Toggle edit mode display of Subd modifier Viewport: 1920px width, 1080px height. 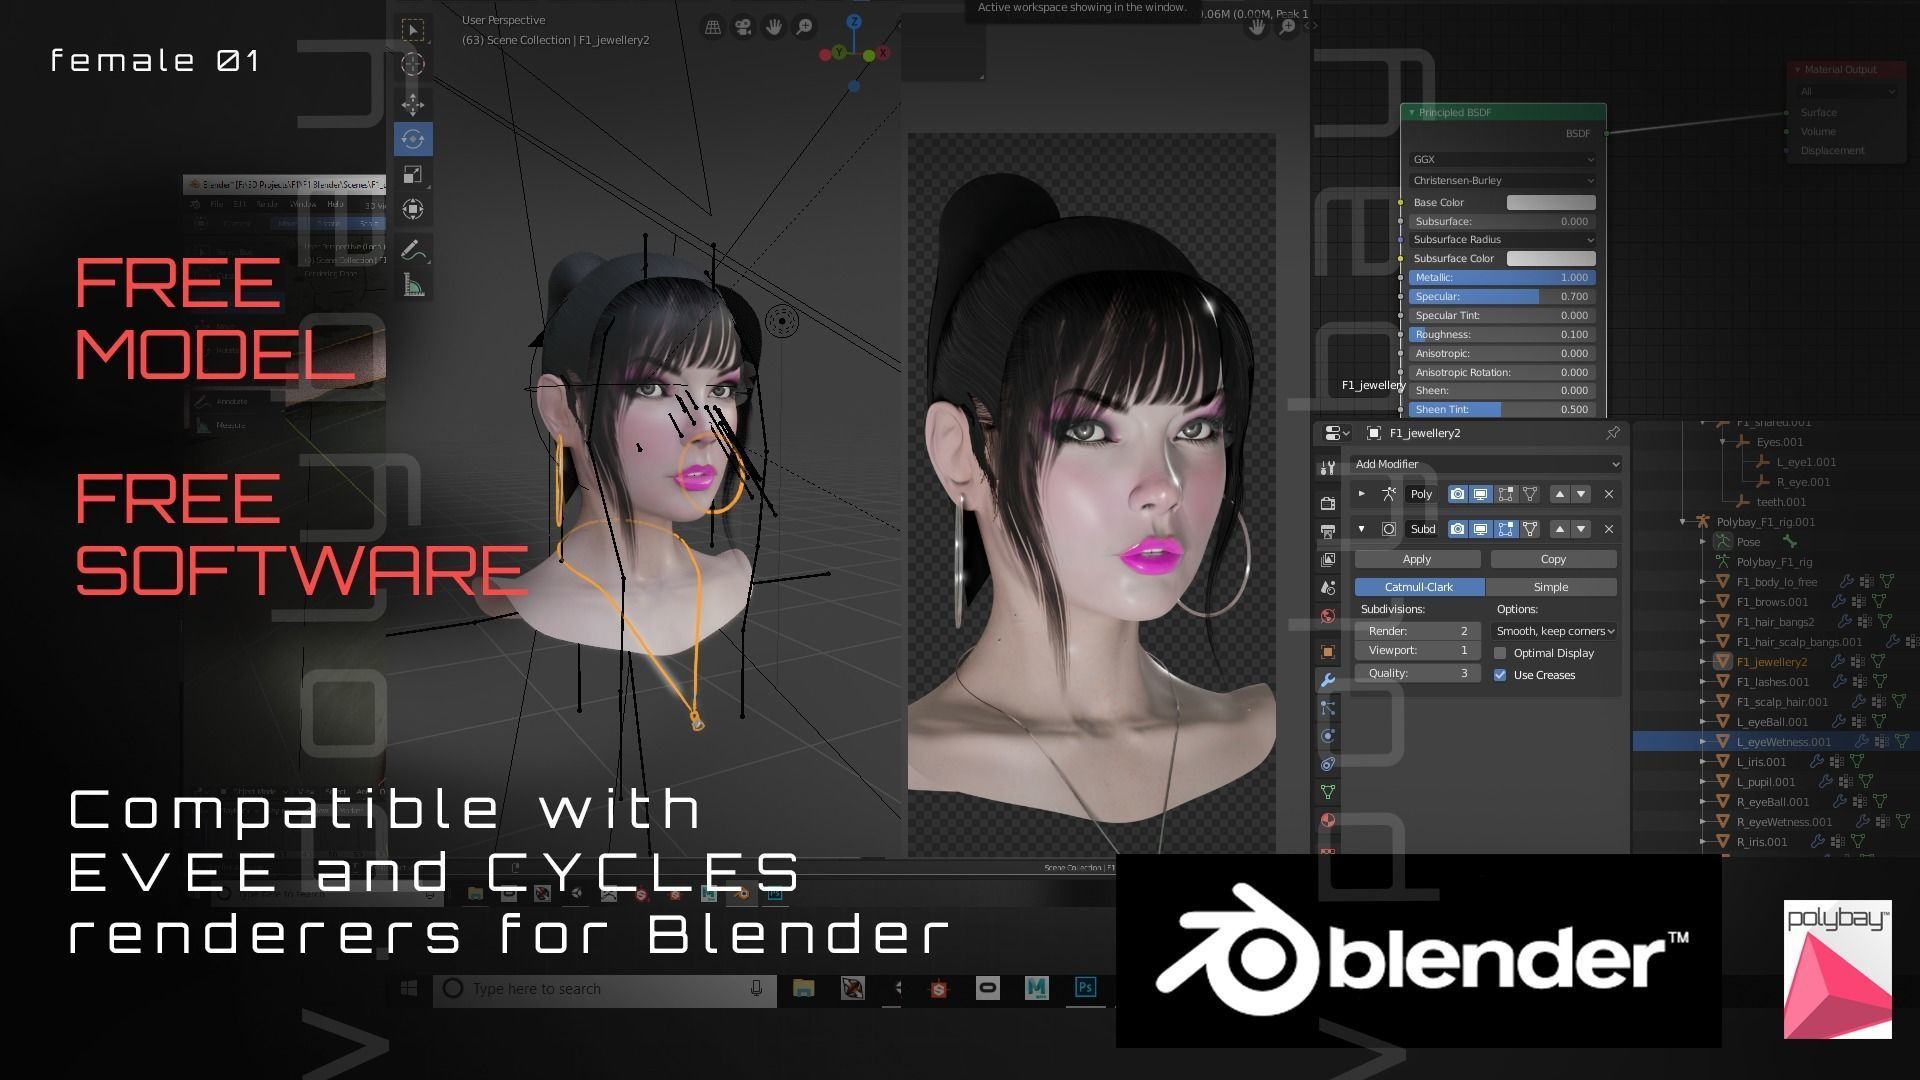(x=1505, y=529)
